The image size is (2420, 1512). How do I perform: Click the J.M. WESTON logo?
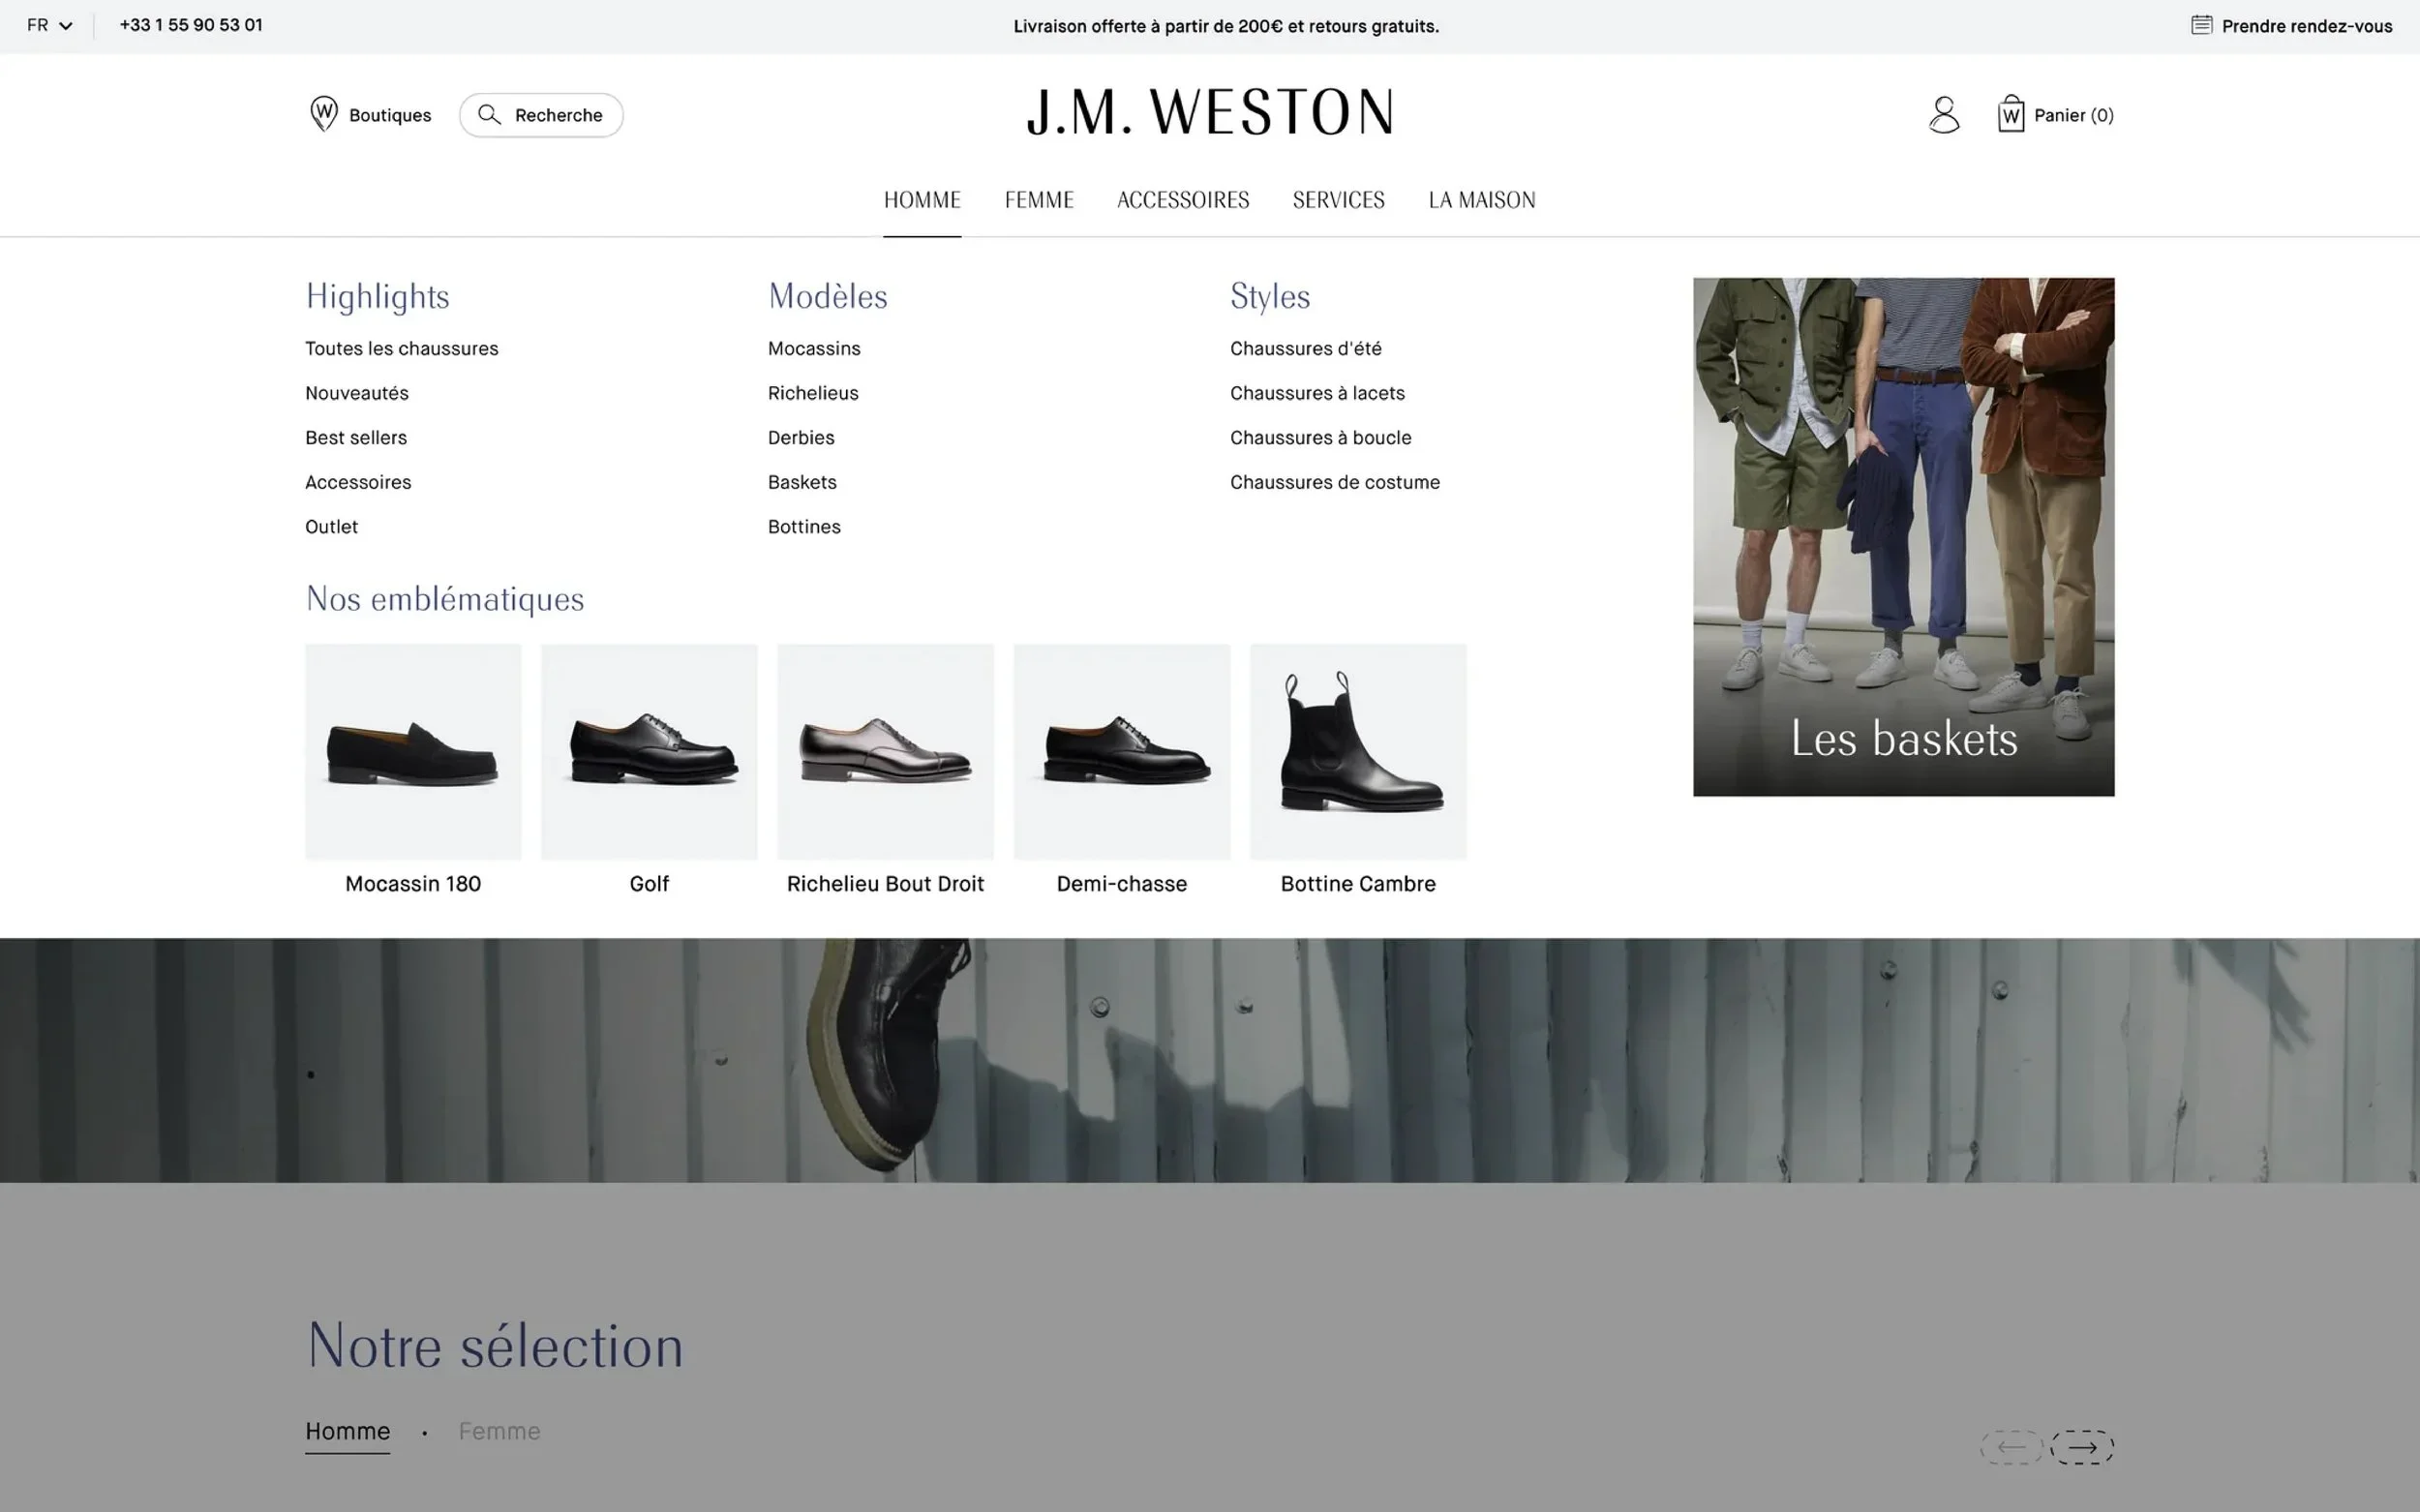(x=1210, y=112)
